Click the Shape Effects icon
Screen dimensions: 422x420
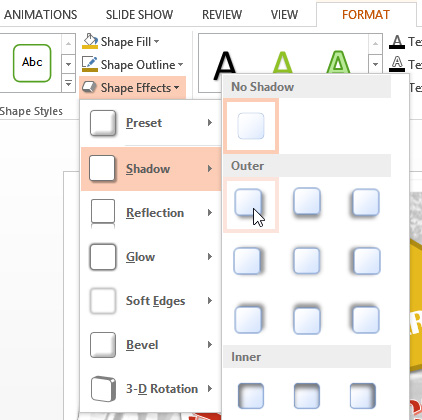[90, 87]
